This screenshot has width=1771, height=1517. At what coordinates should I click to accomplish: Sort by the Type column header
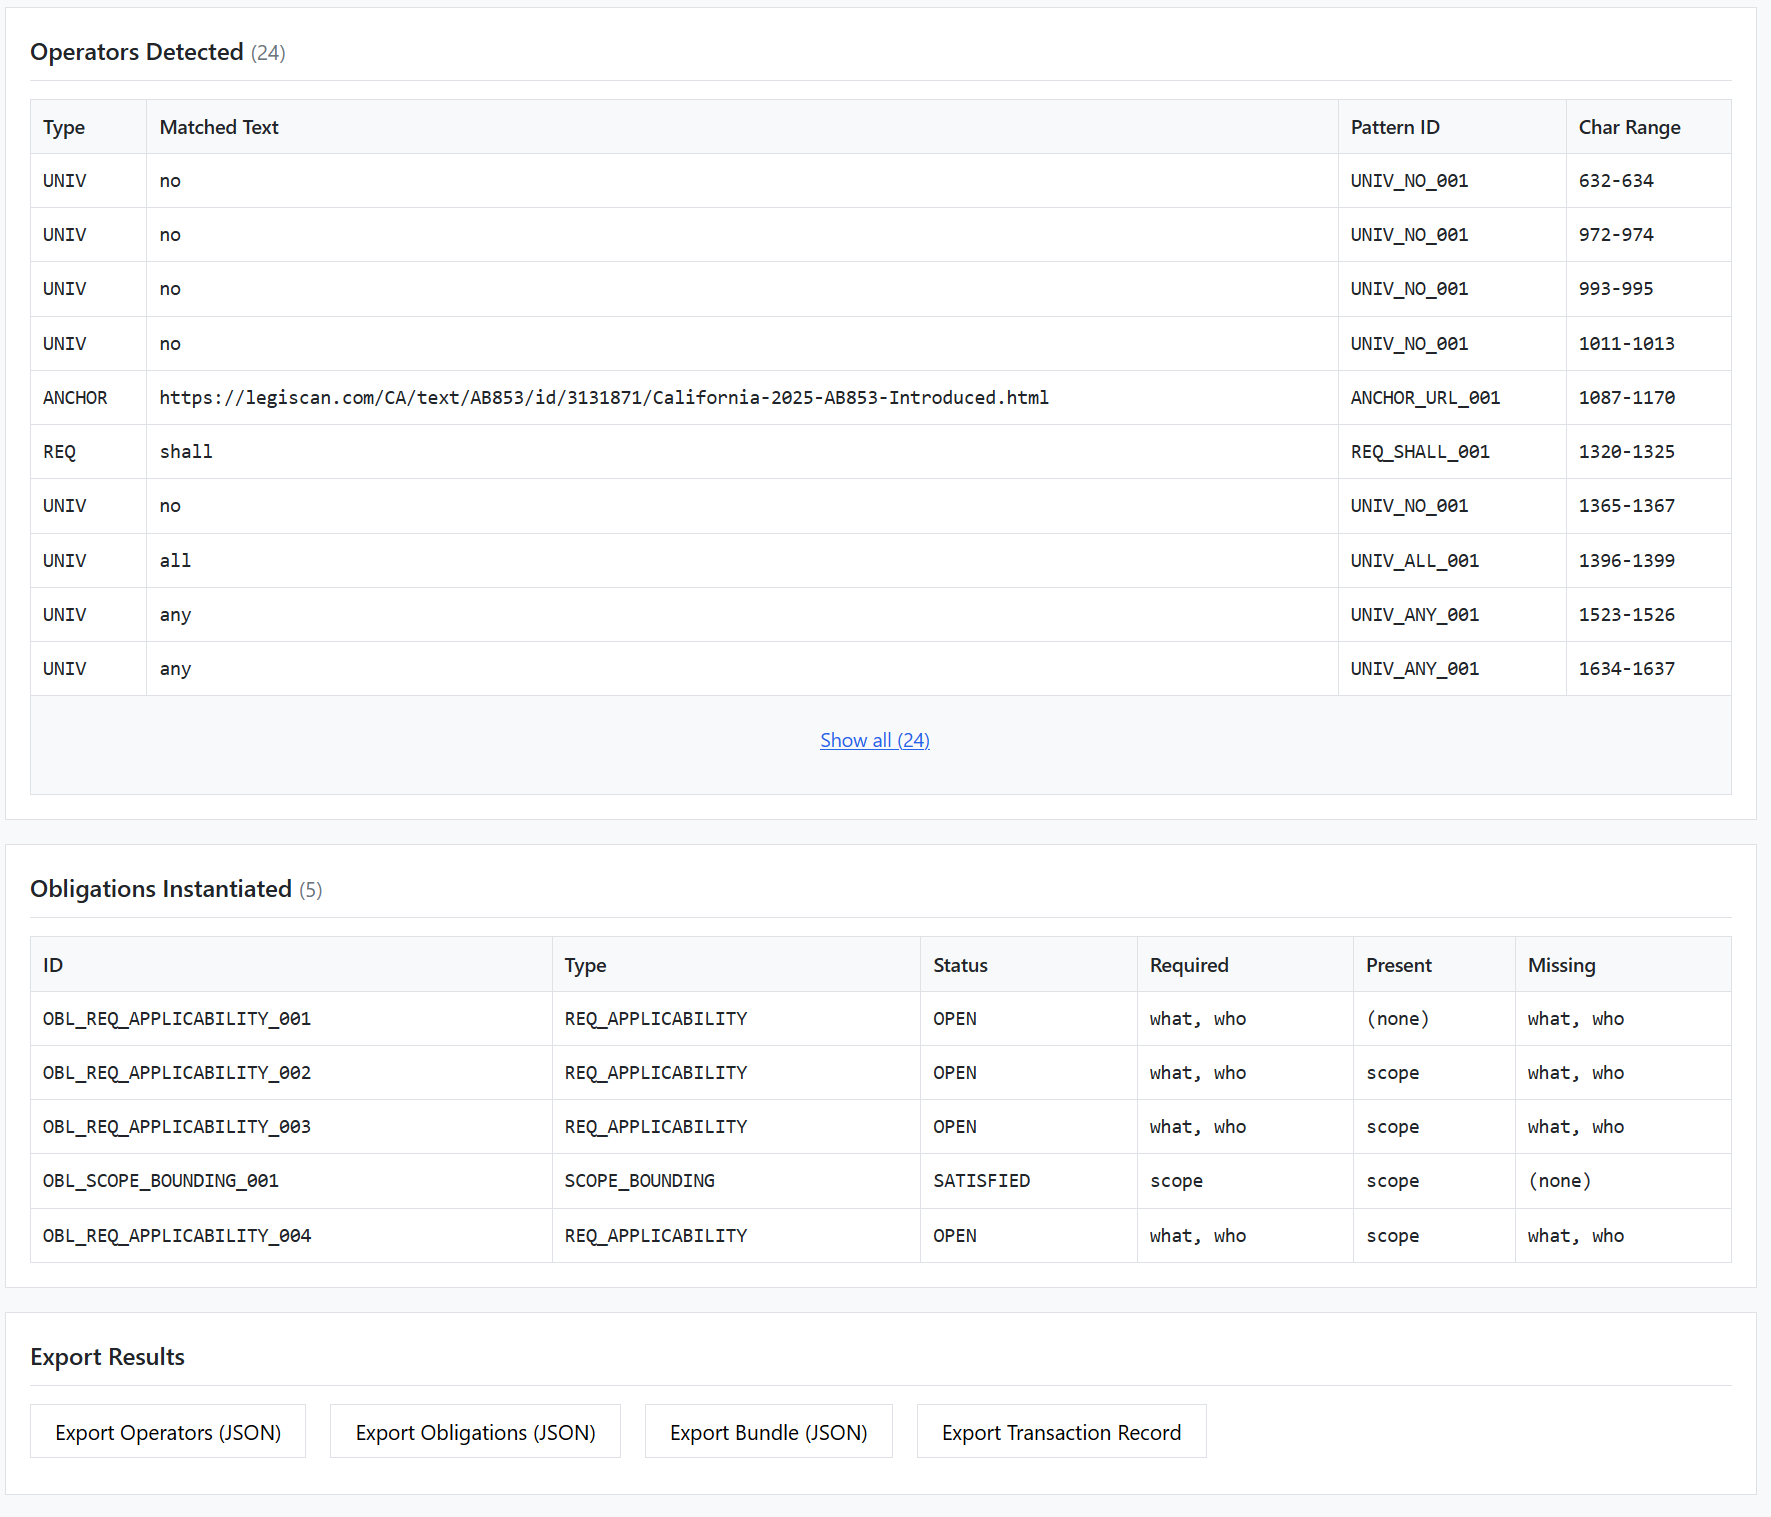[64, 127]
